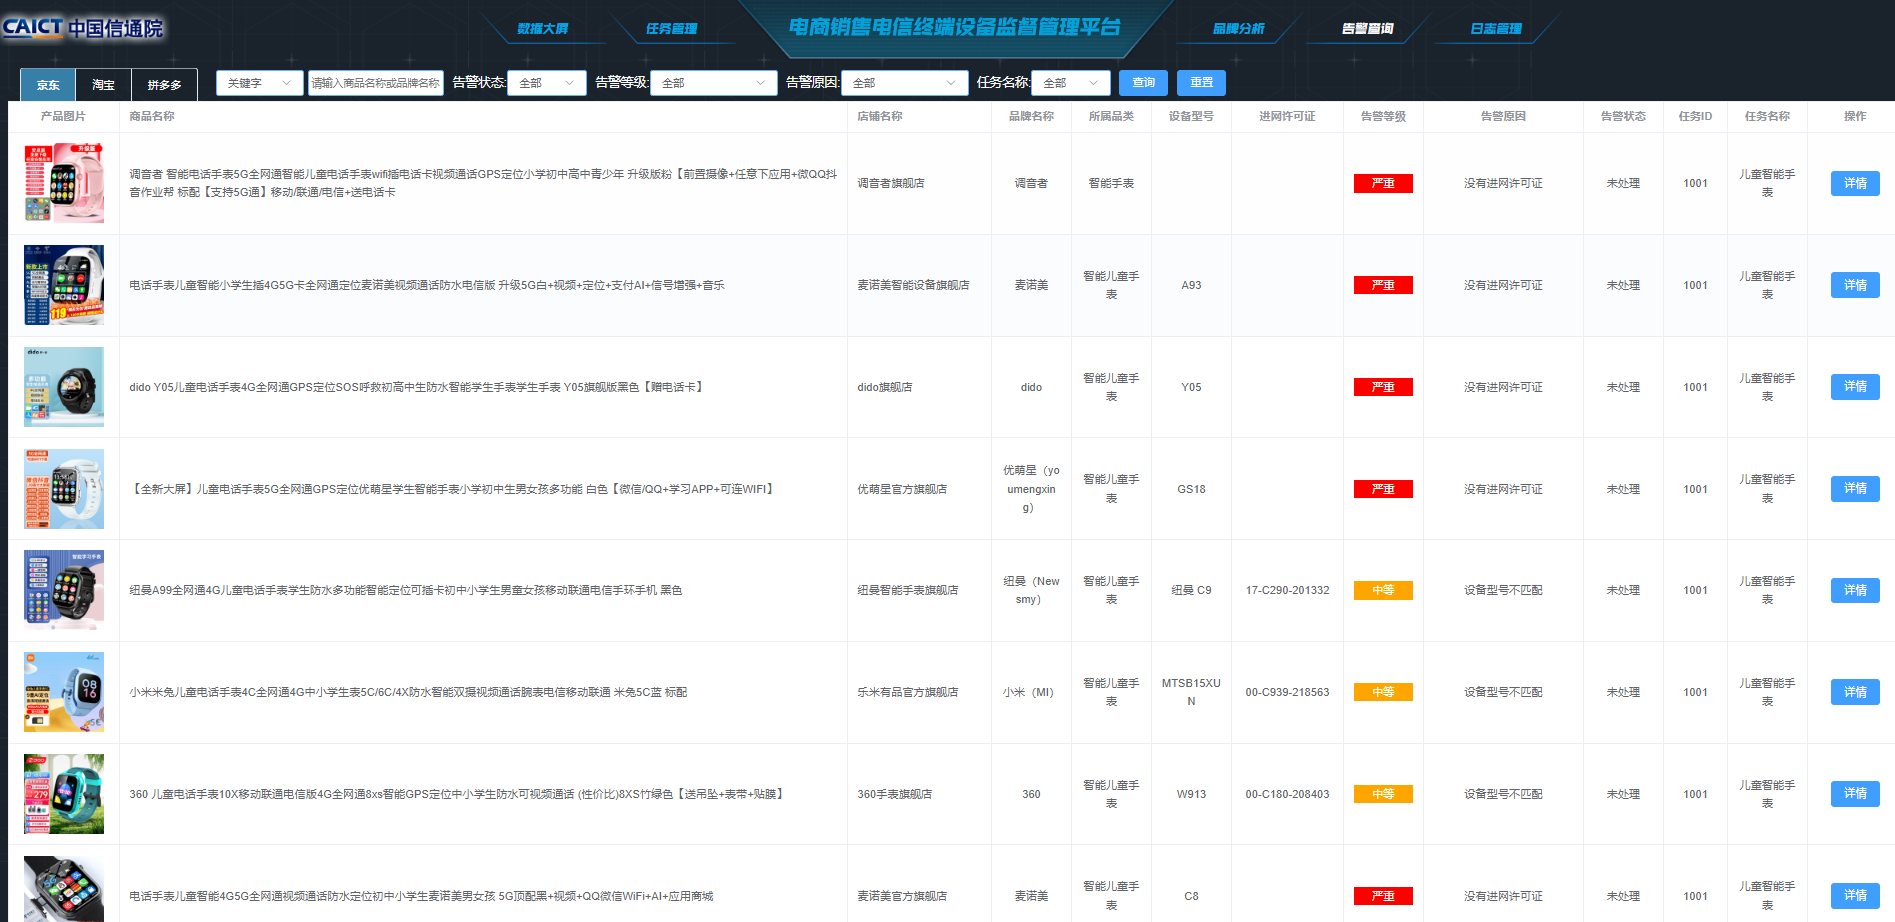Open the 品牌分析 nav tab

coord(1239,28)
